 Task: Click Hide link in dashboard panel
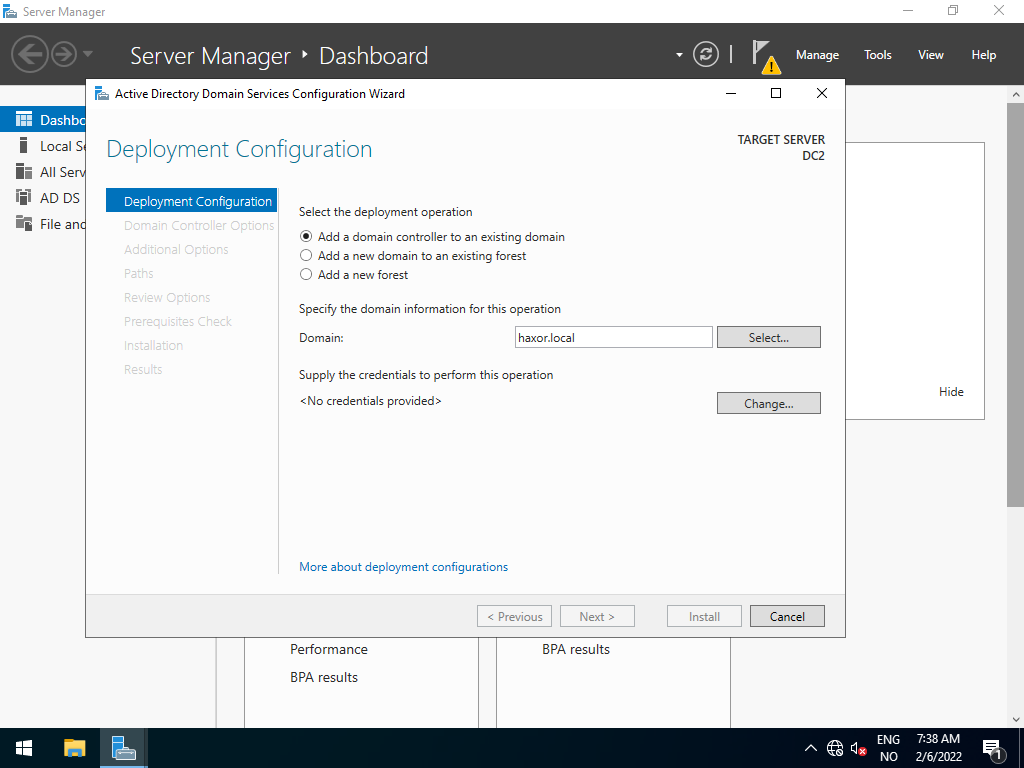[x=951, y=391]
